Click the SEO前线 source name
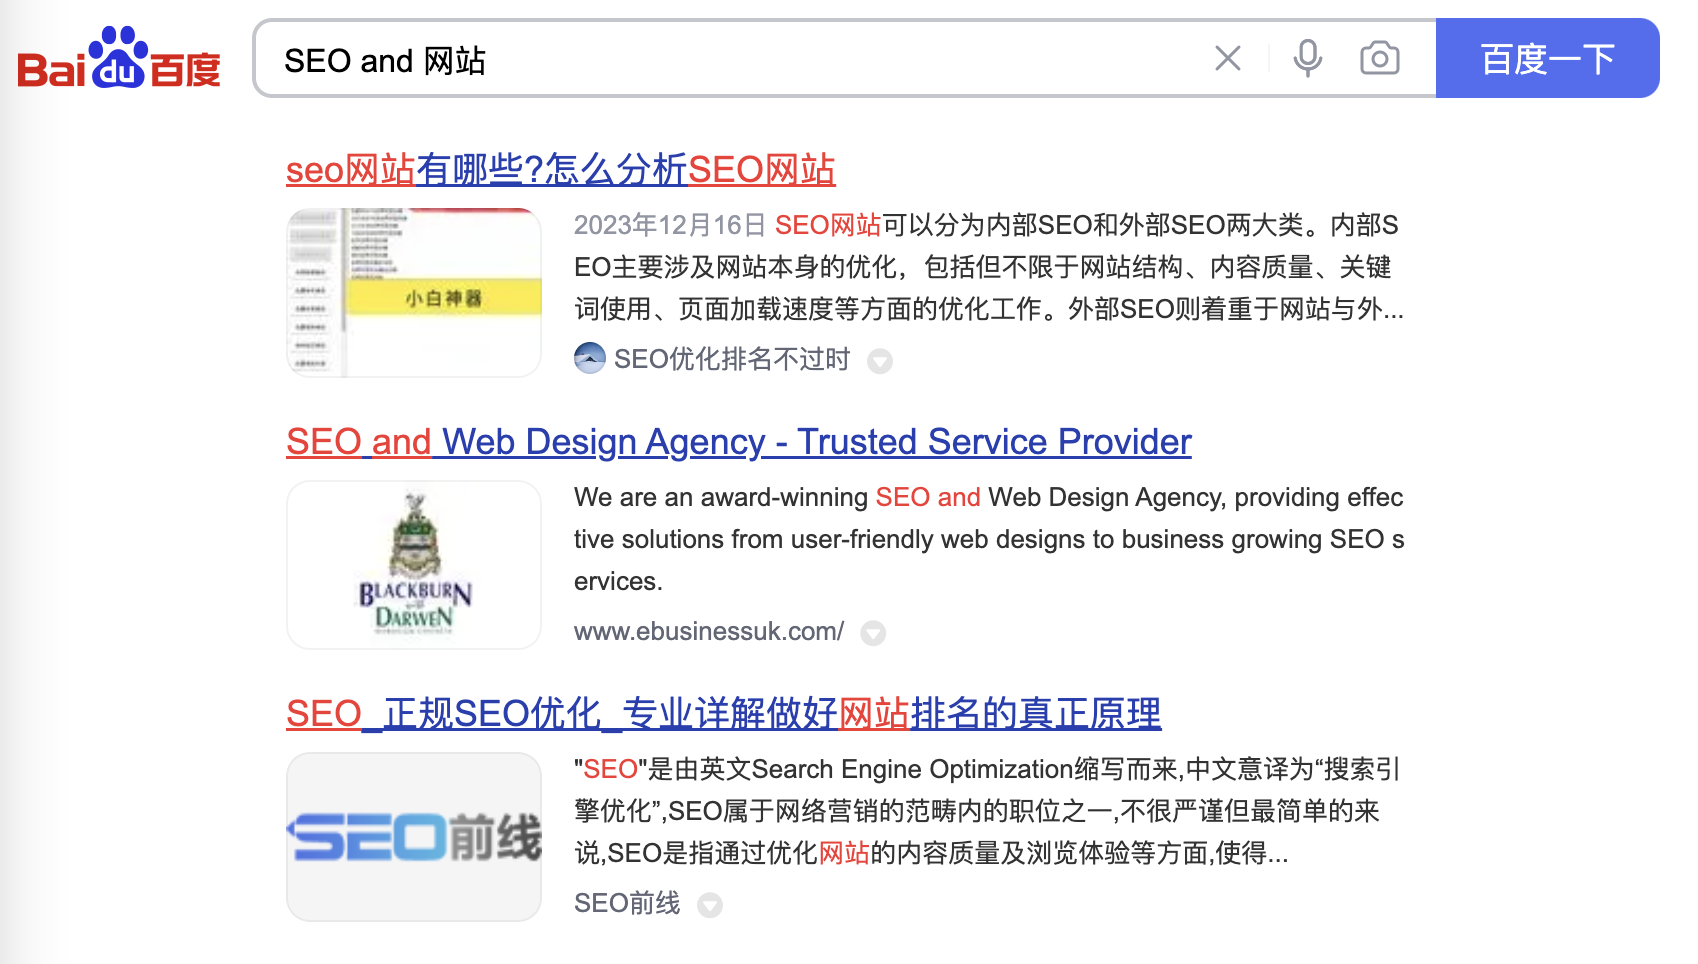 pyautogui.click(x=627, y=904)
